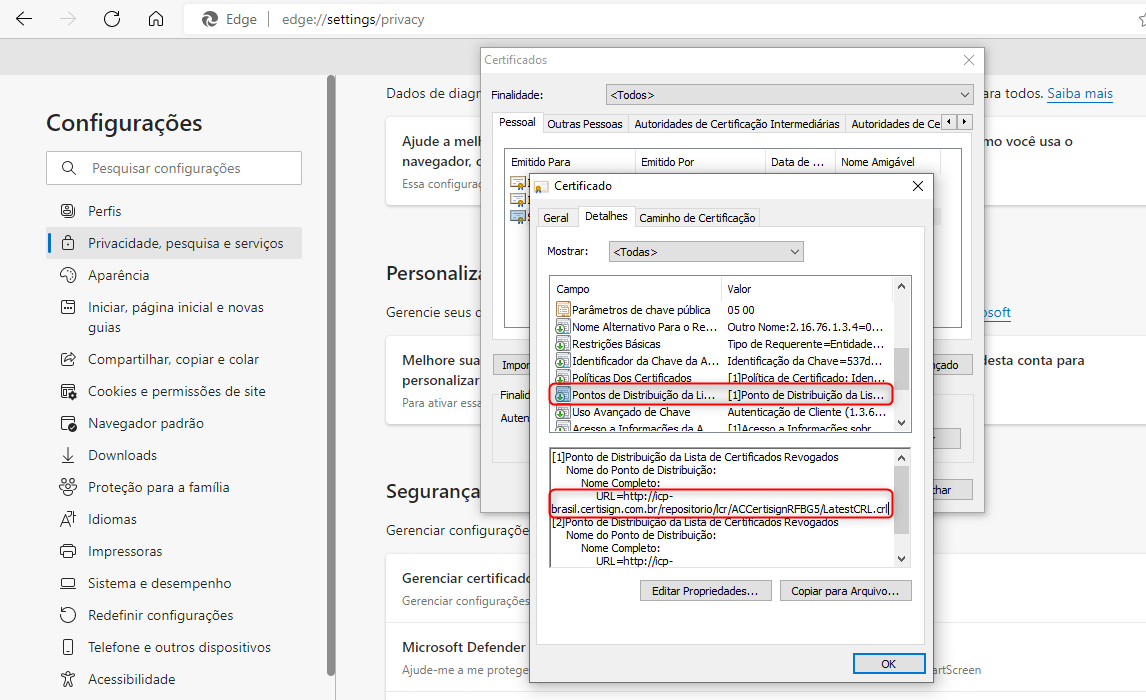The image size is (1146, 700).
Task: Select the Outras Pessoas tab
Action: (x=585, y=124)
